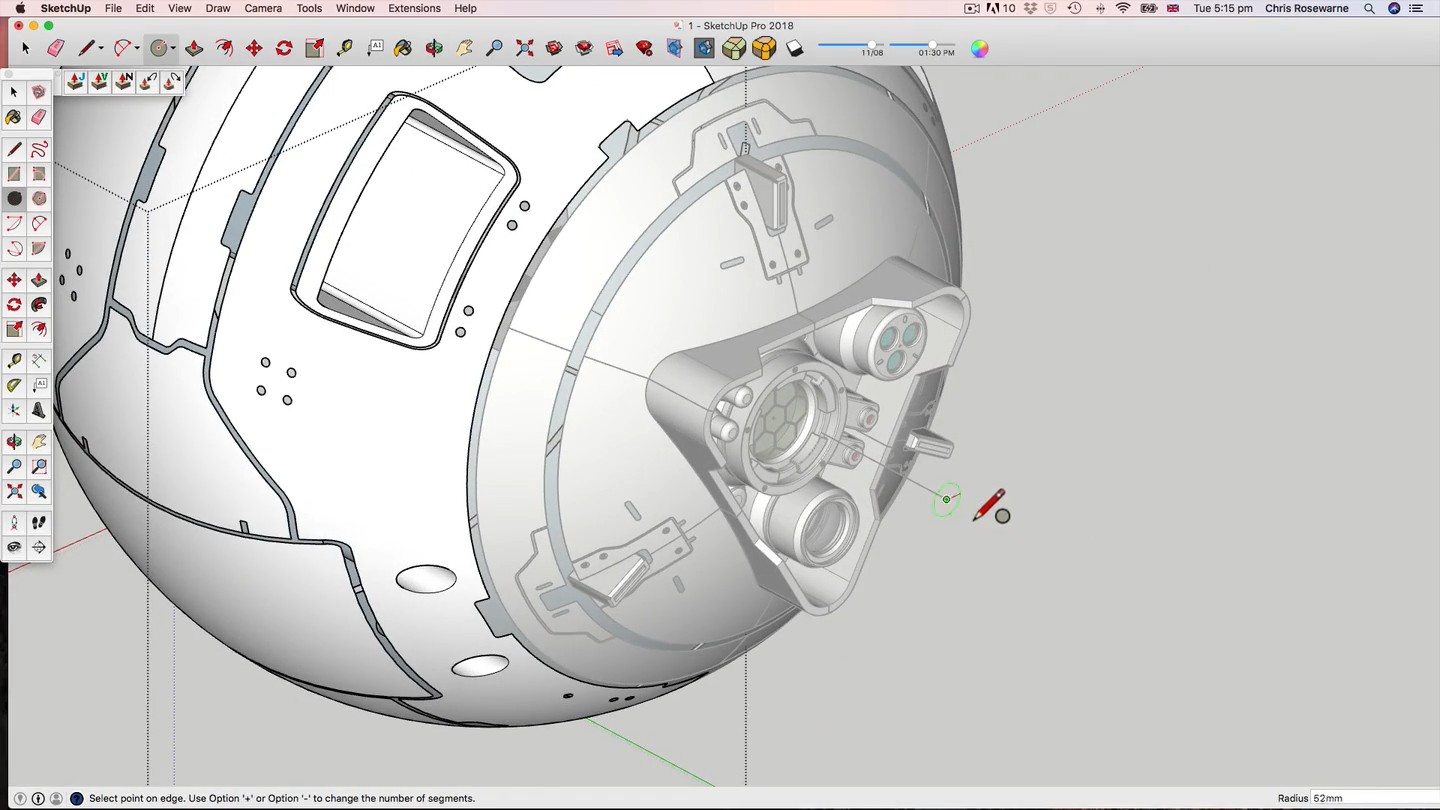Click the shadow time slider handle

pos(932,45)
